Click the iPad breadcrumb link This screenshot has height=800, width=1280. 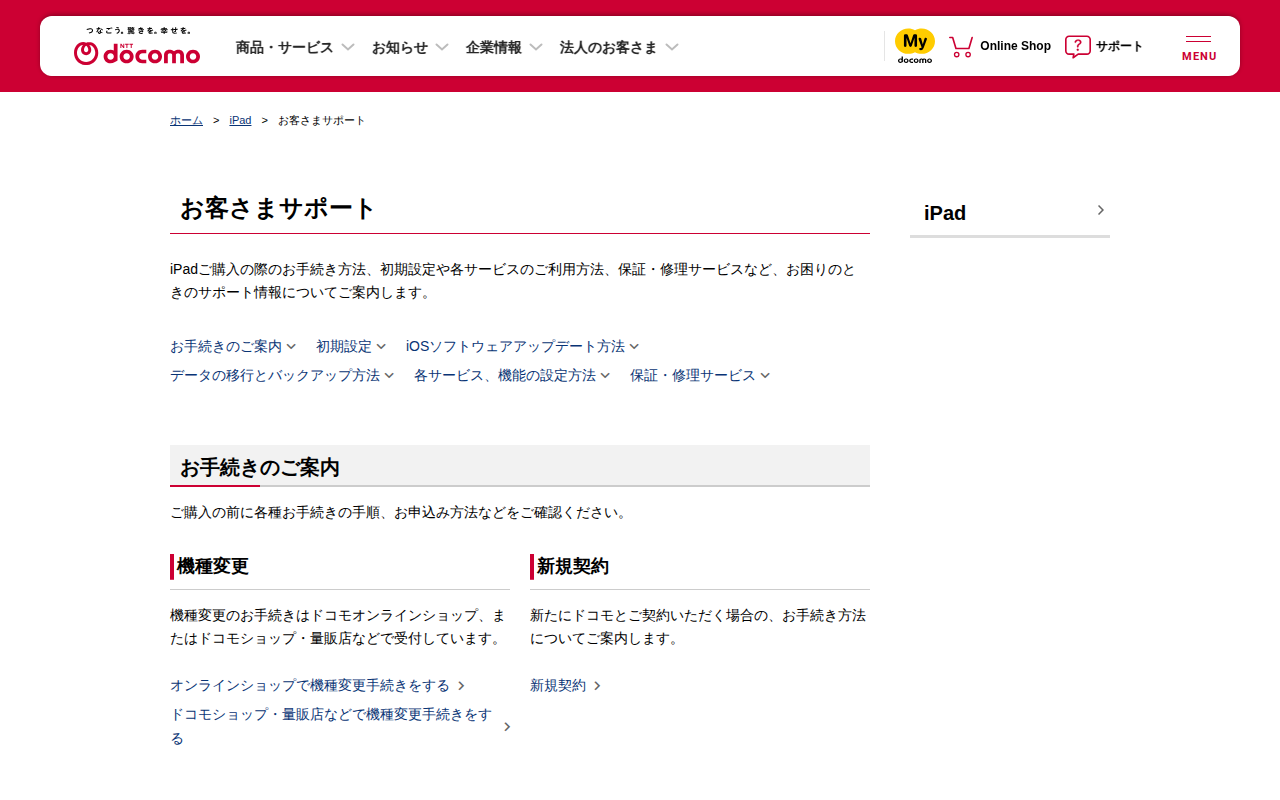[x=240, y=121]
